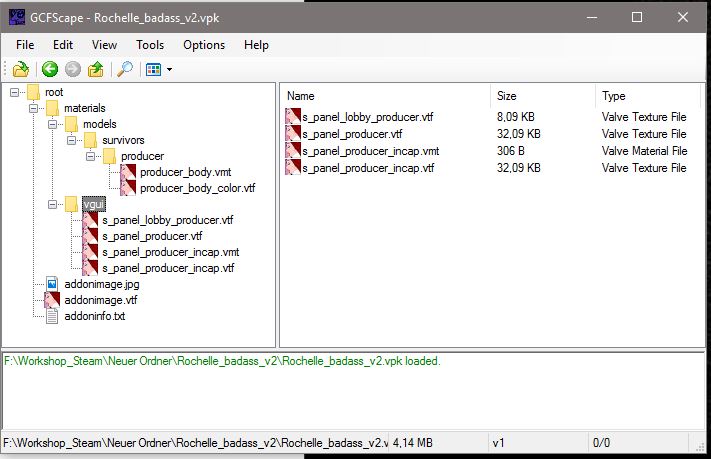Open the Options menu
Viewport: 711px width, 459px height.
pyautogui.click(x=204, y=45)
